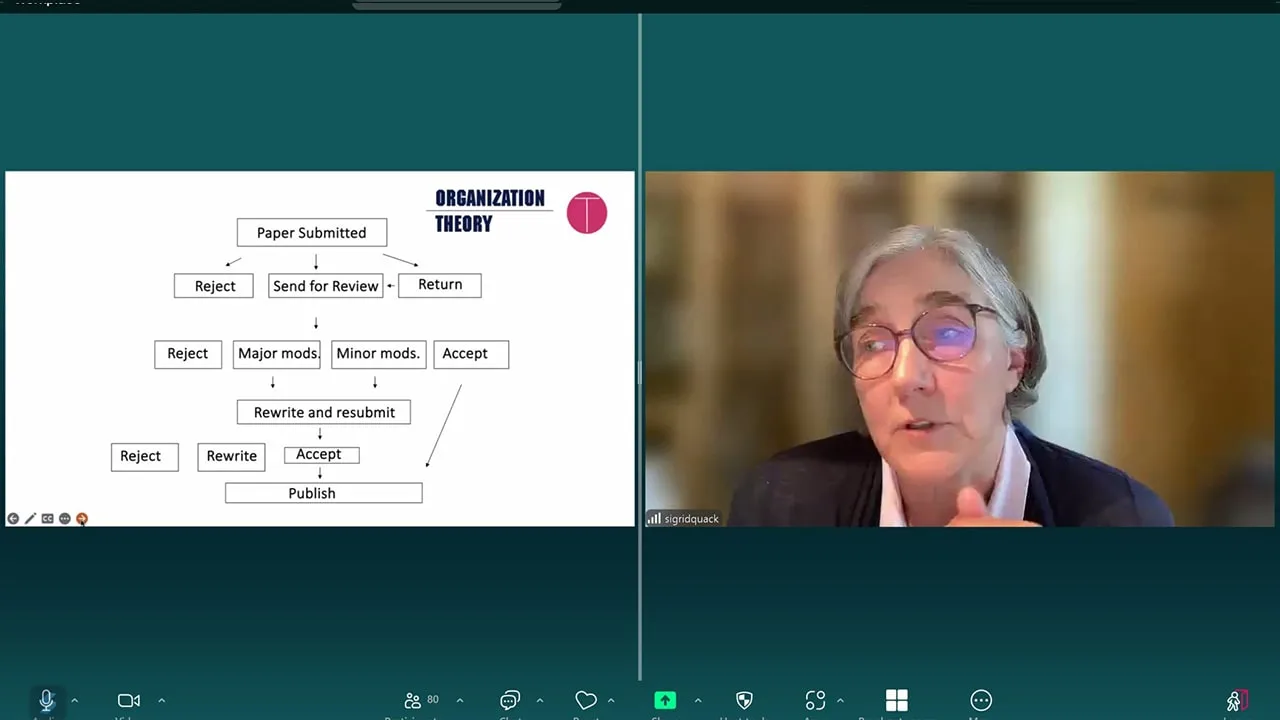Screen dimensions: 1280x720
Task: Open Host tools shield icon
Action: click(x=743, y=701)
